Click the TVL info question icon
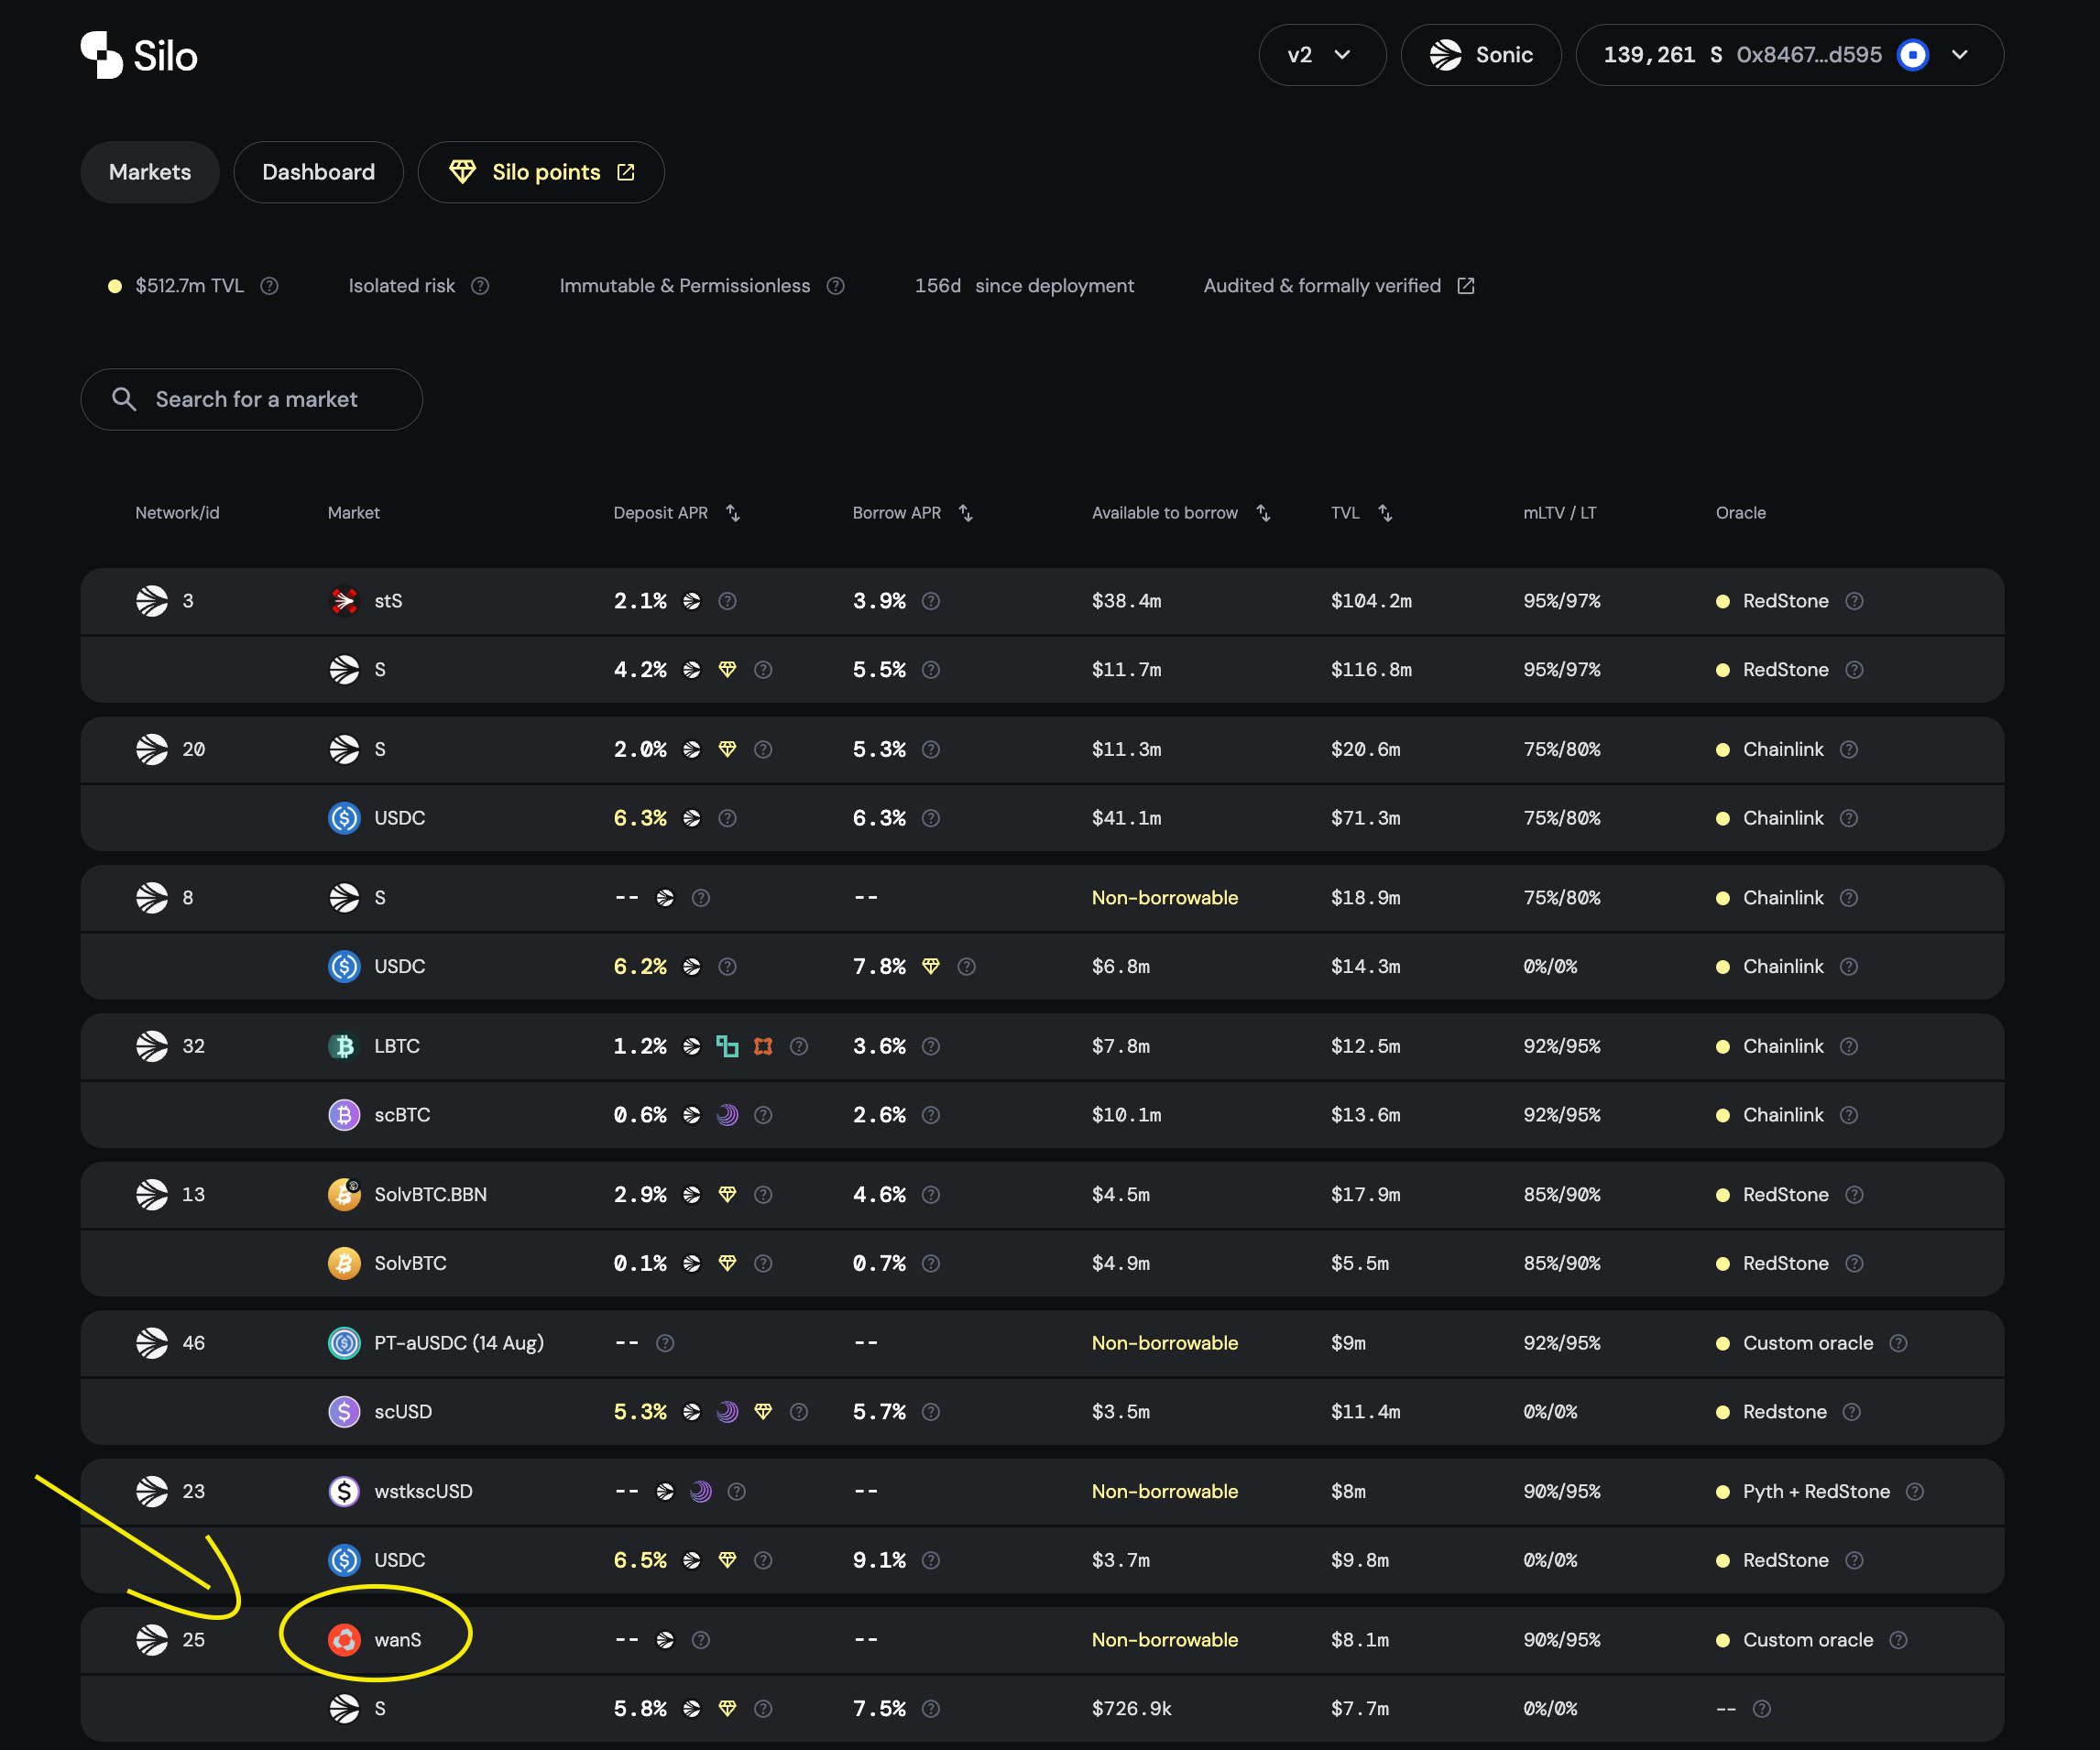 coord(269,286)
